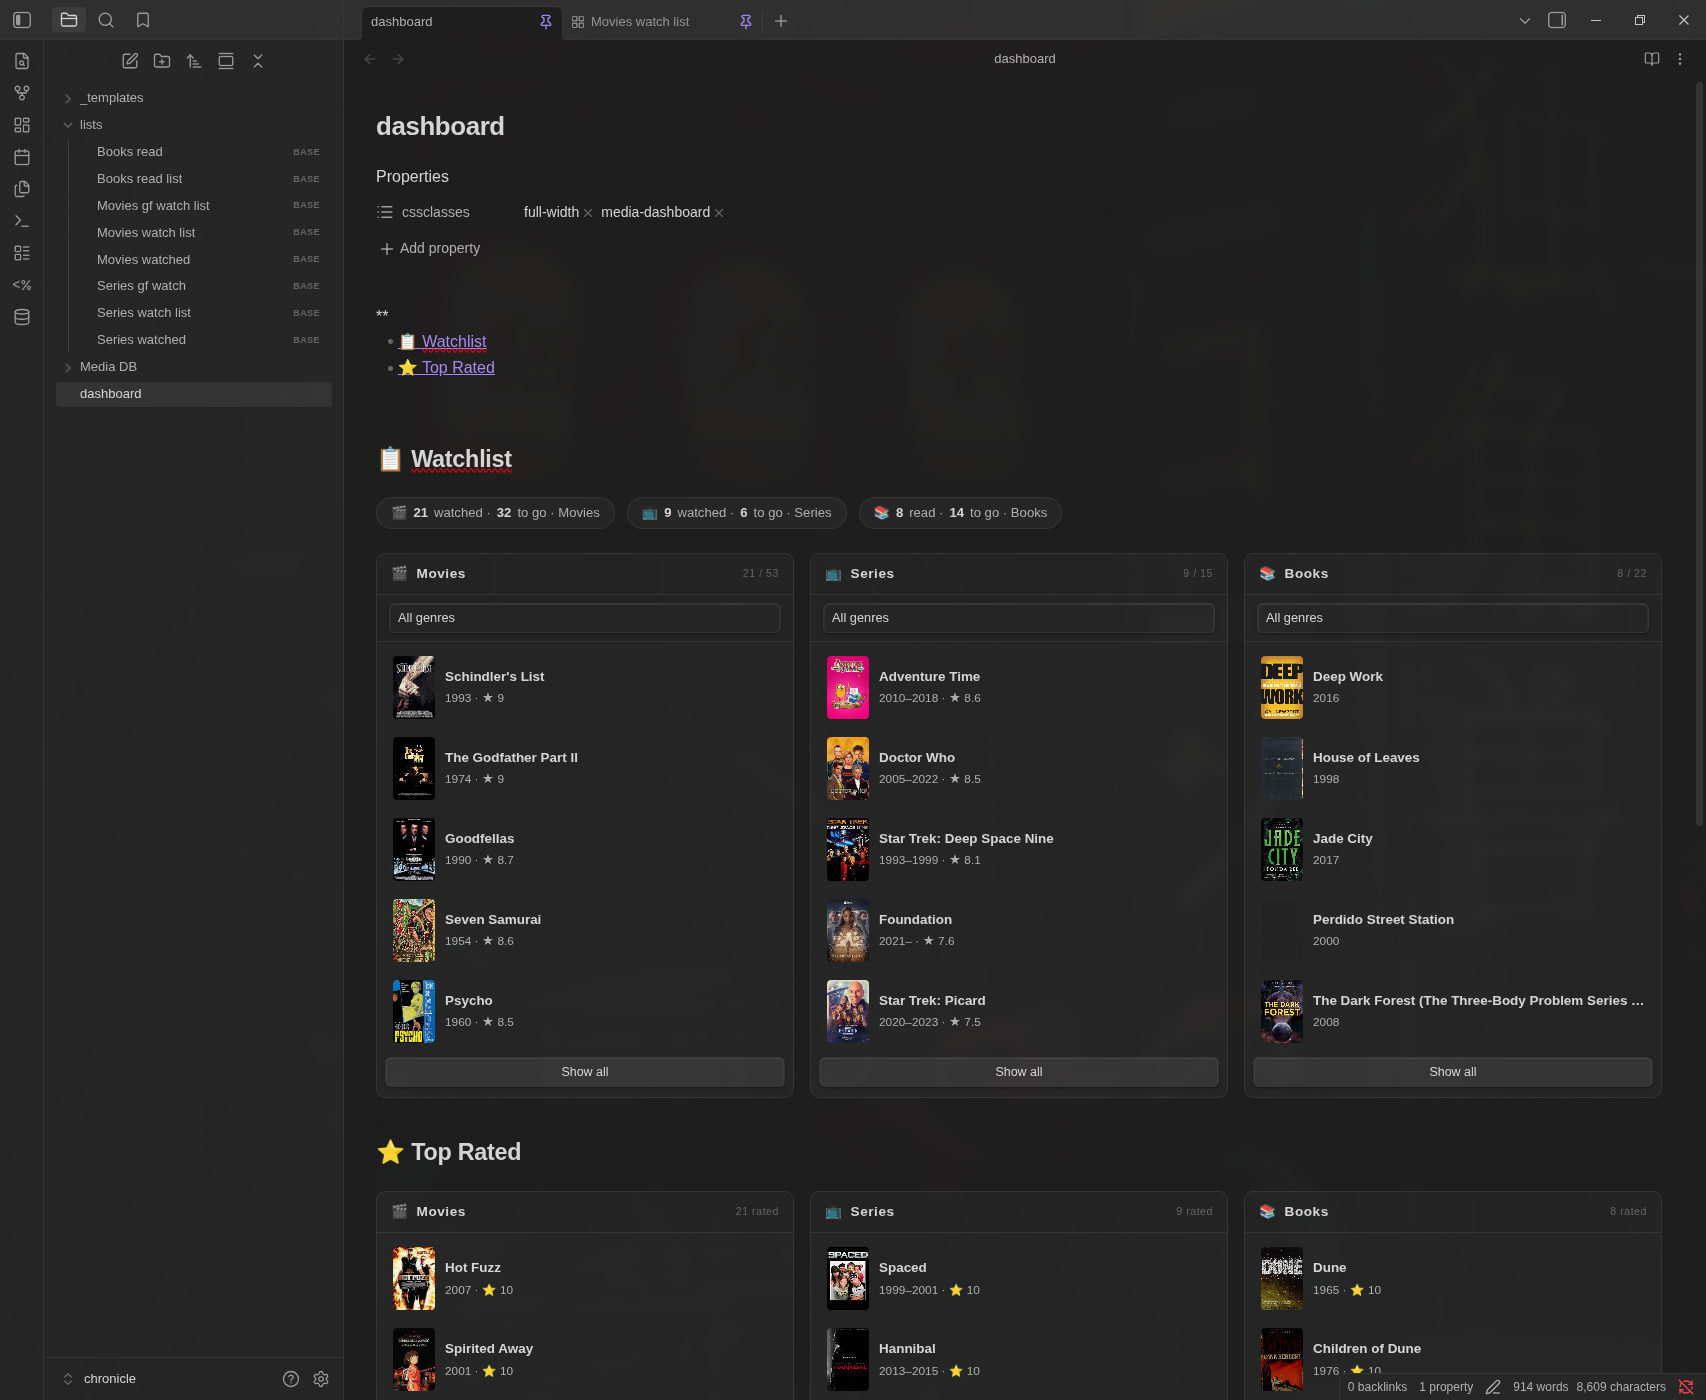Open Jade City entry title

1343,838
